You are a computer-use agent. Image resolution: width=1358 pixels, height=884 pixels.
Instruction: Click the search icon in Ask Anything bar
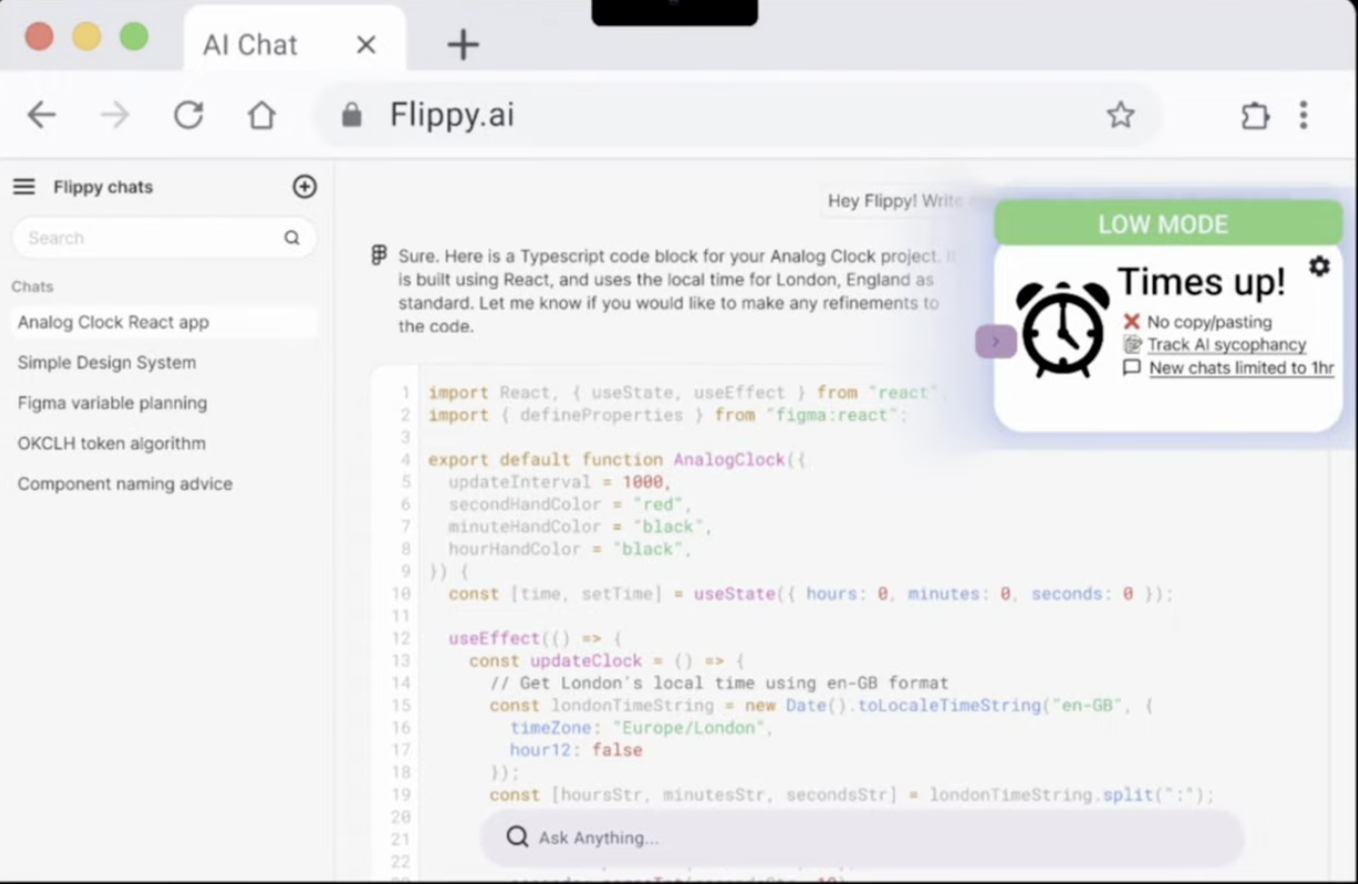pyautogui.click(x=516, y=837)
